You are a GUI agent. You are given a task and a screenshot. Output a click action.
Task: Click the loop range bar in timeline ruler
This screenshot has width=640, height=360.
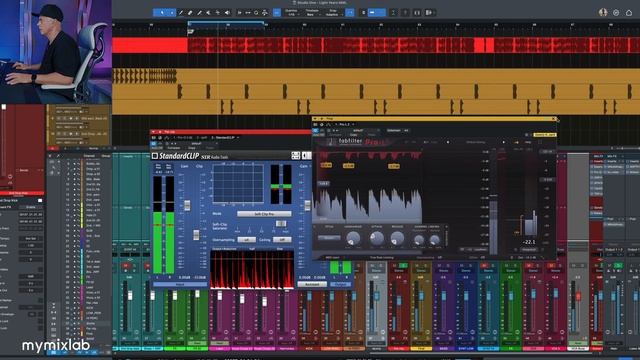click(x=226, y=23)
